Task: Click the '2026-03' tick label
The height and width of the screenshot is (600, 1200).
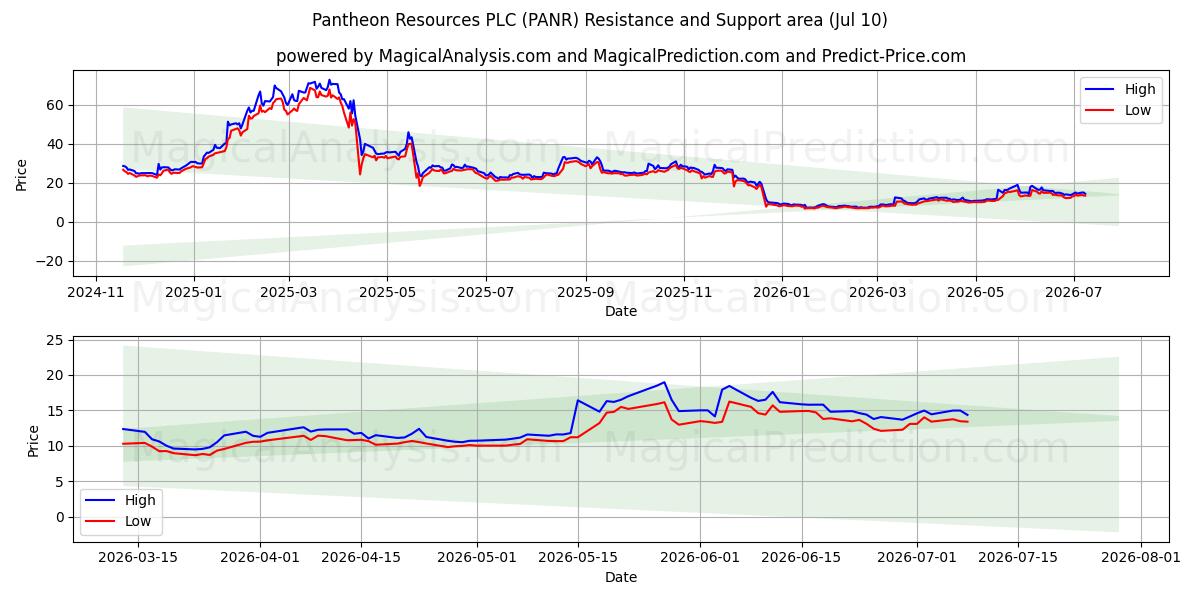Action: [877, 293]
